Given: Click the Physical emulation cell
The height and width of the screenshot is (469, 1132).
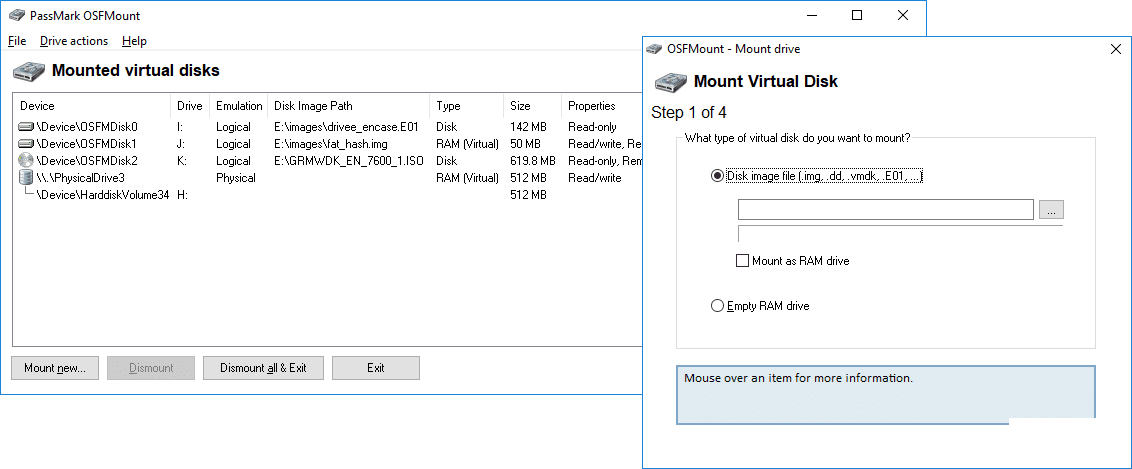Looking at the screenshot, I should tap(235, 177).
